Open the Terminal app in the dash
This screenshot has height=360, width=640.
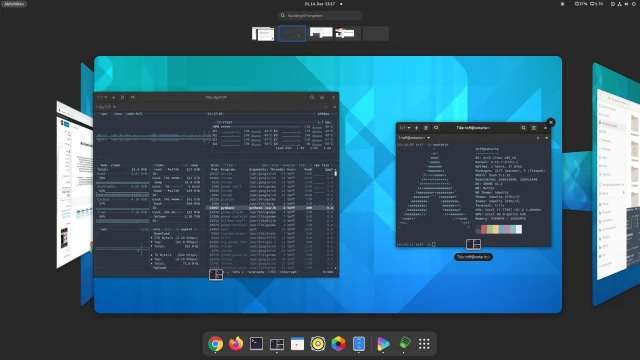pyautogui.click(x=256, y=344)
